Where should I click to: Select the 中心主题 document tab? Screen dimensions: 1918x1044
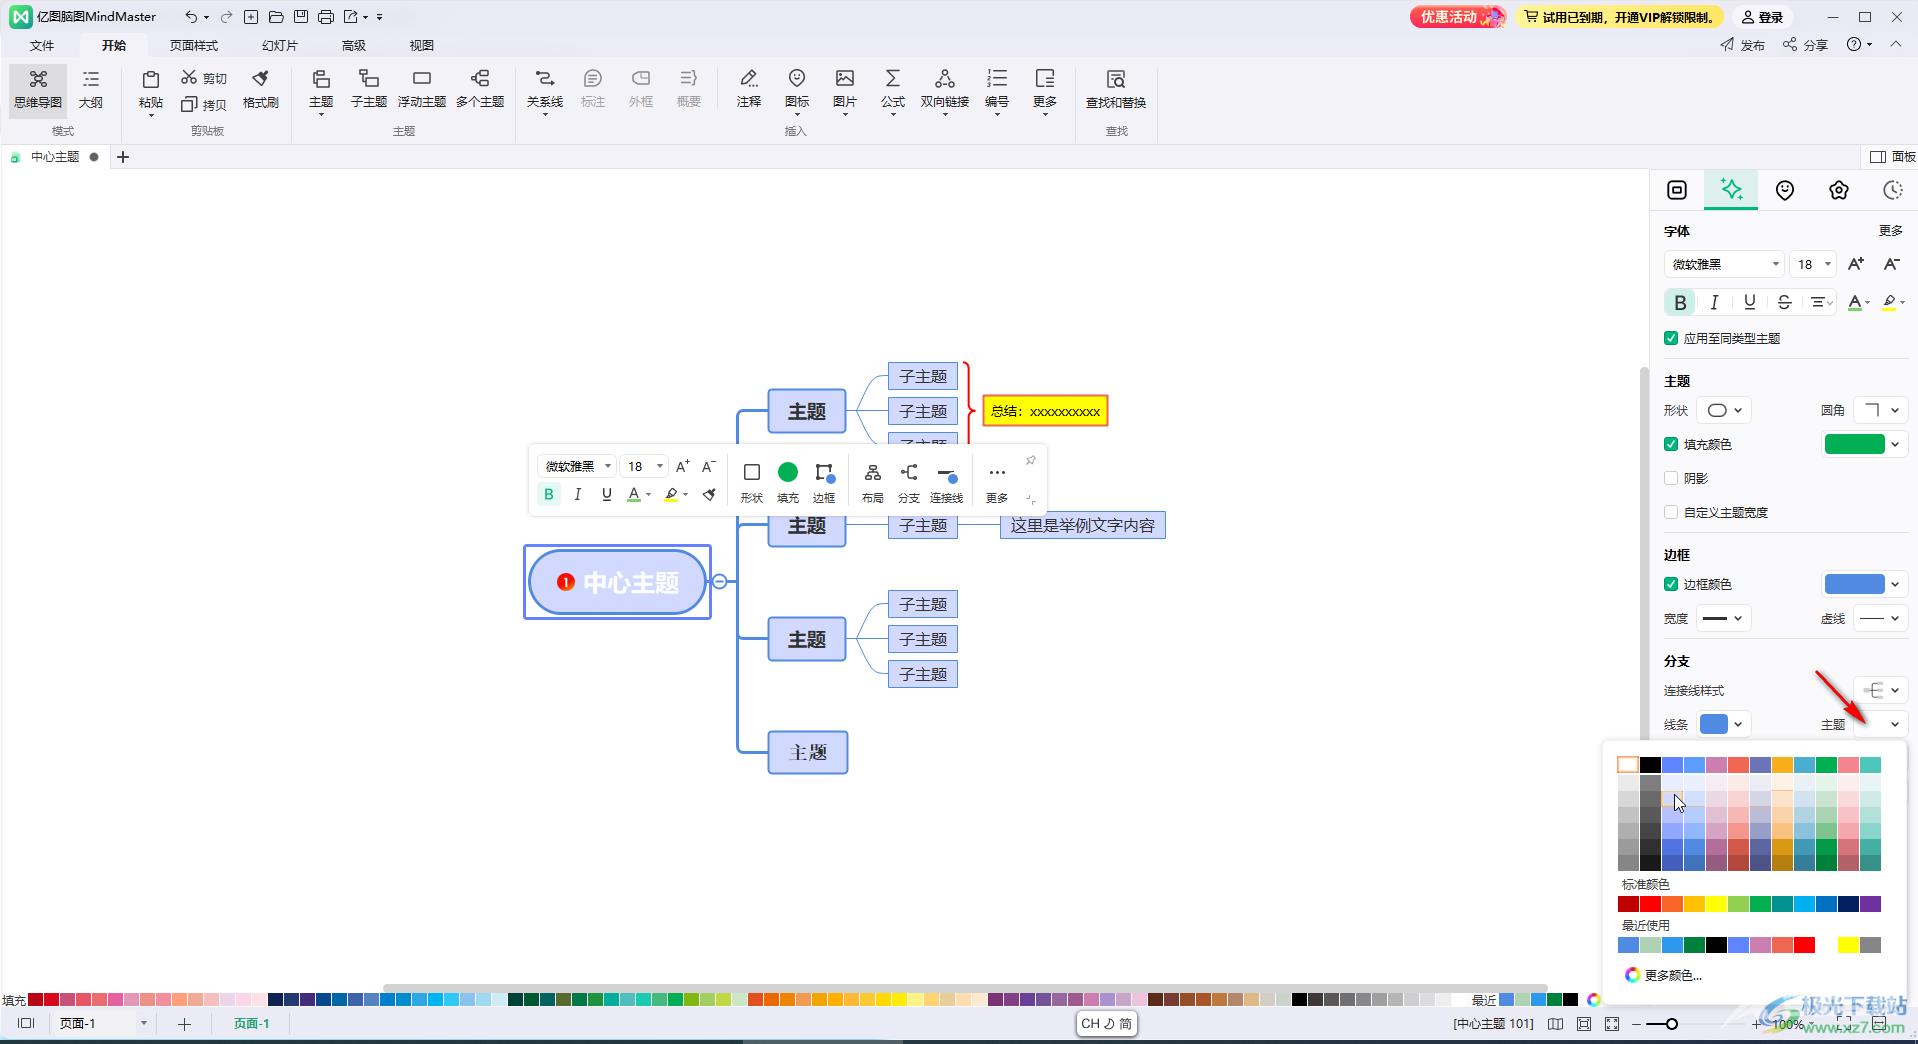coord(55,157)
